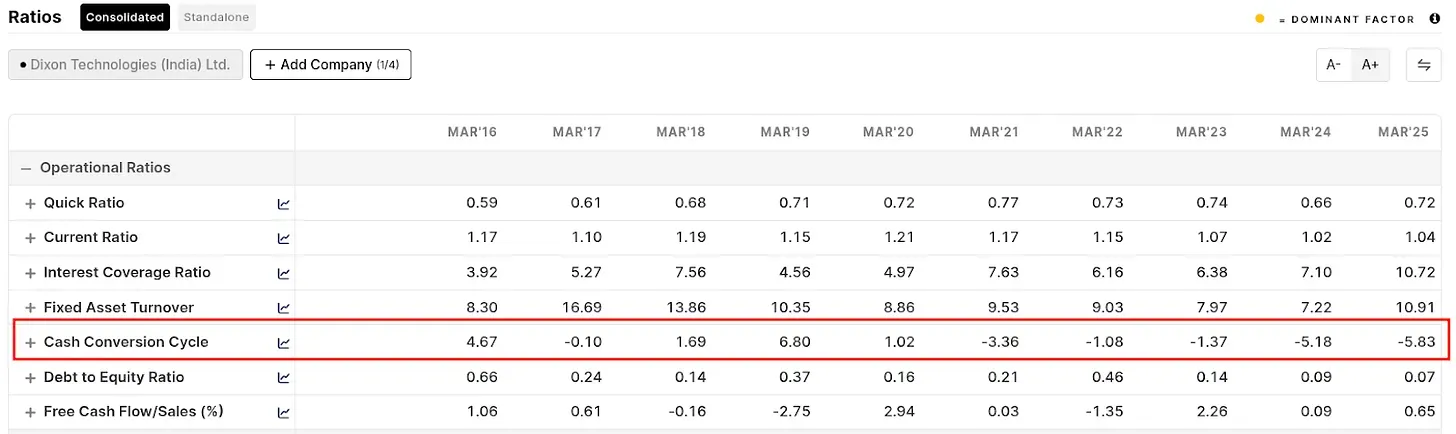The image size is (1456, 434).
Task: Switch to Standalone view
Action: point(216,17)
